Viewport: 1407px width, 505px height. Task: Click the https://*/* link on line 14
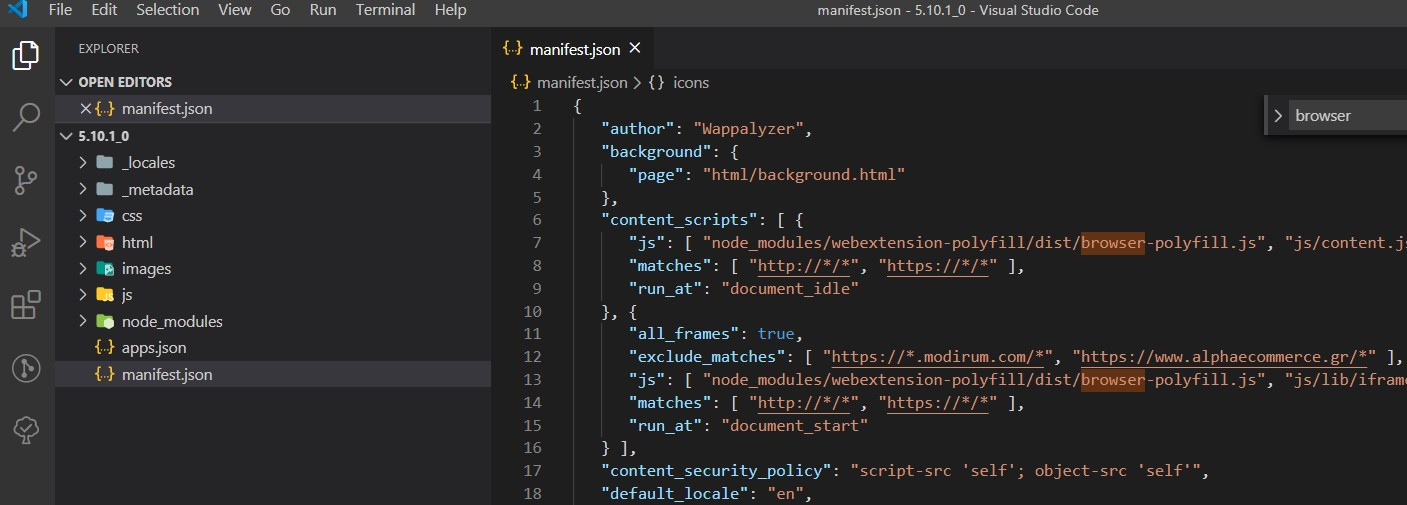(x=937, y=403)
